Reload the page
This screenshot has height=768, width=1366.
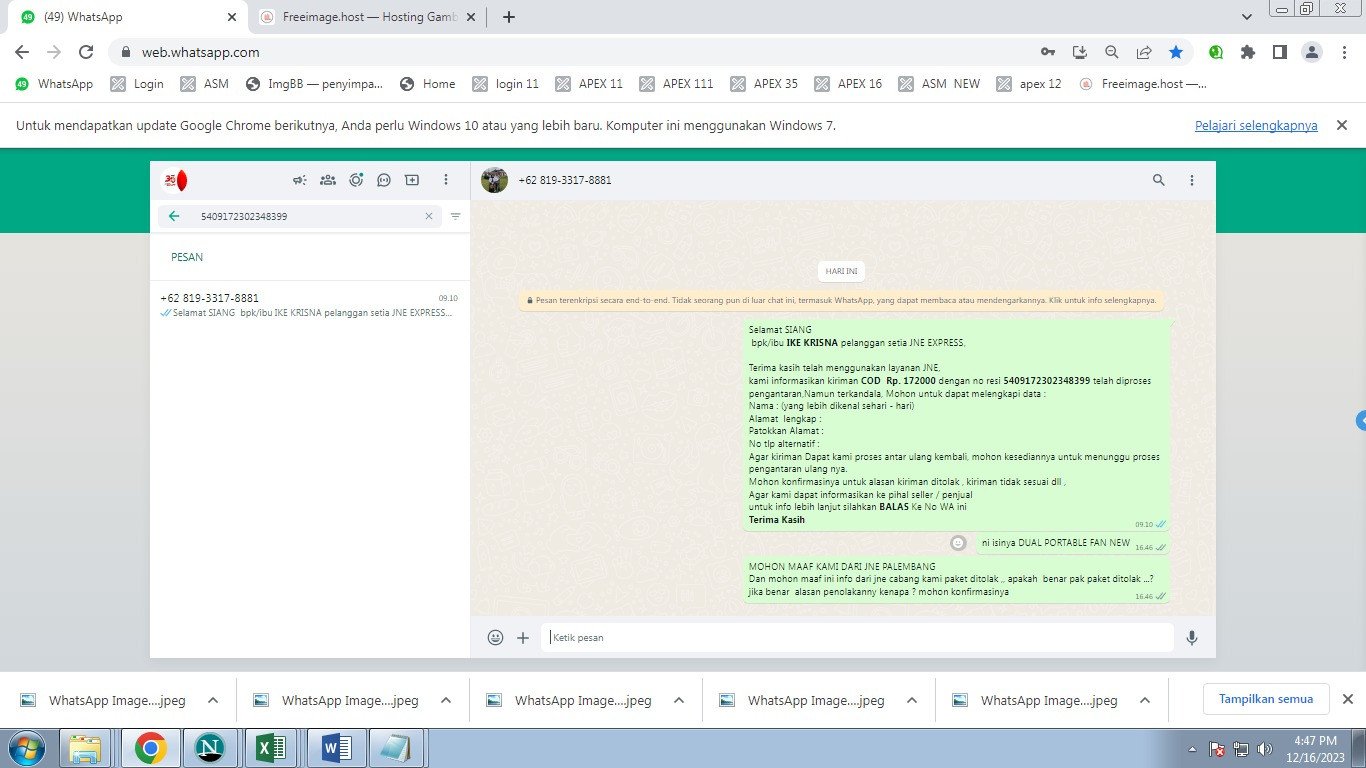(x=86, y=52)
